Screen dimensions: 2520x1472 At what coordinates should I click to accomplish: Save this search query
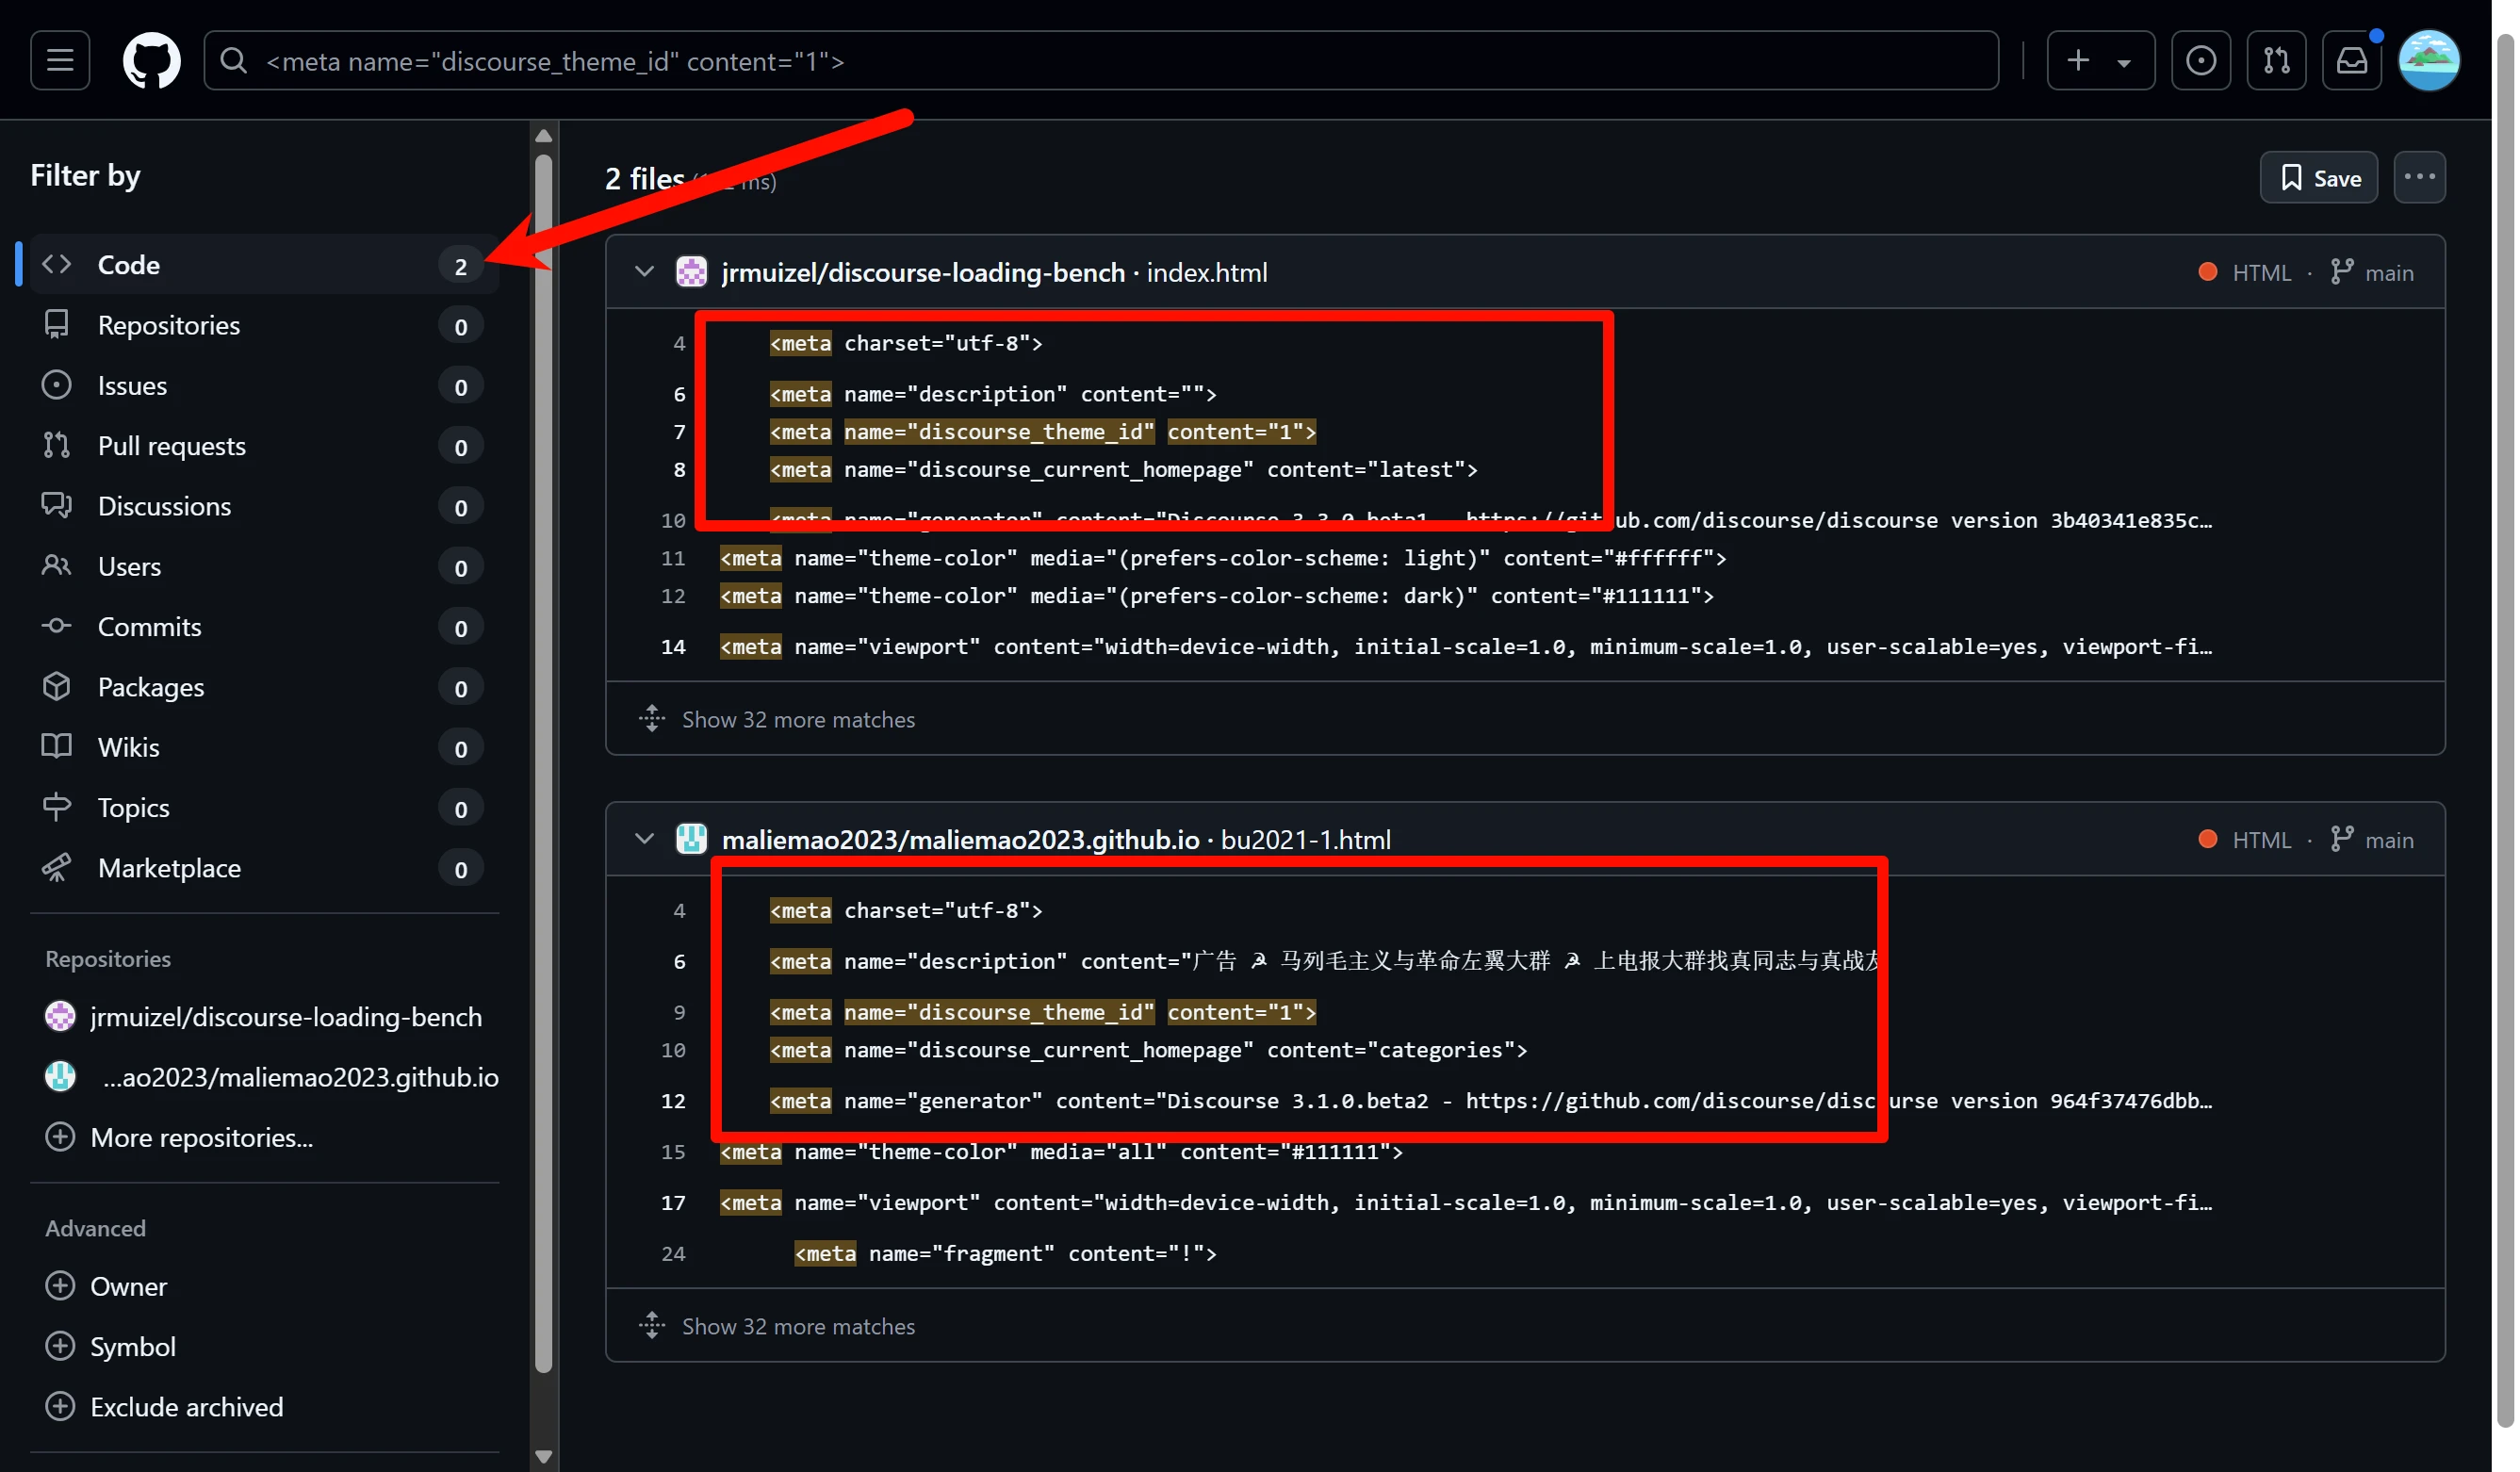tap(2318, 178)
